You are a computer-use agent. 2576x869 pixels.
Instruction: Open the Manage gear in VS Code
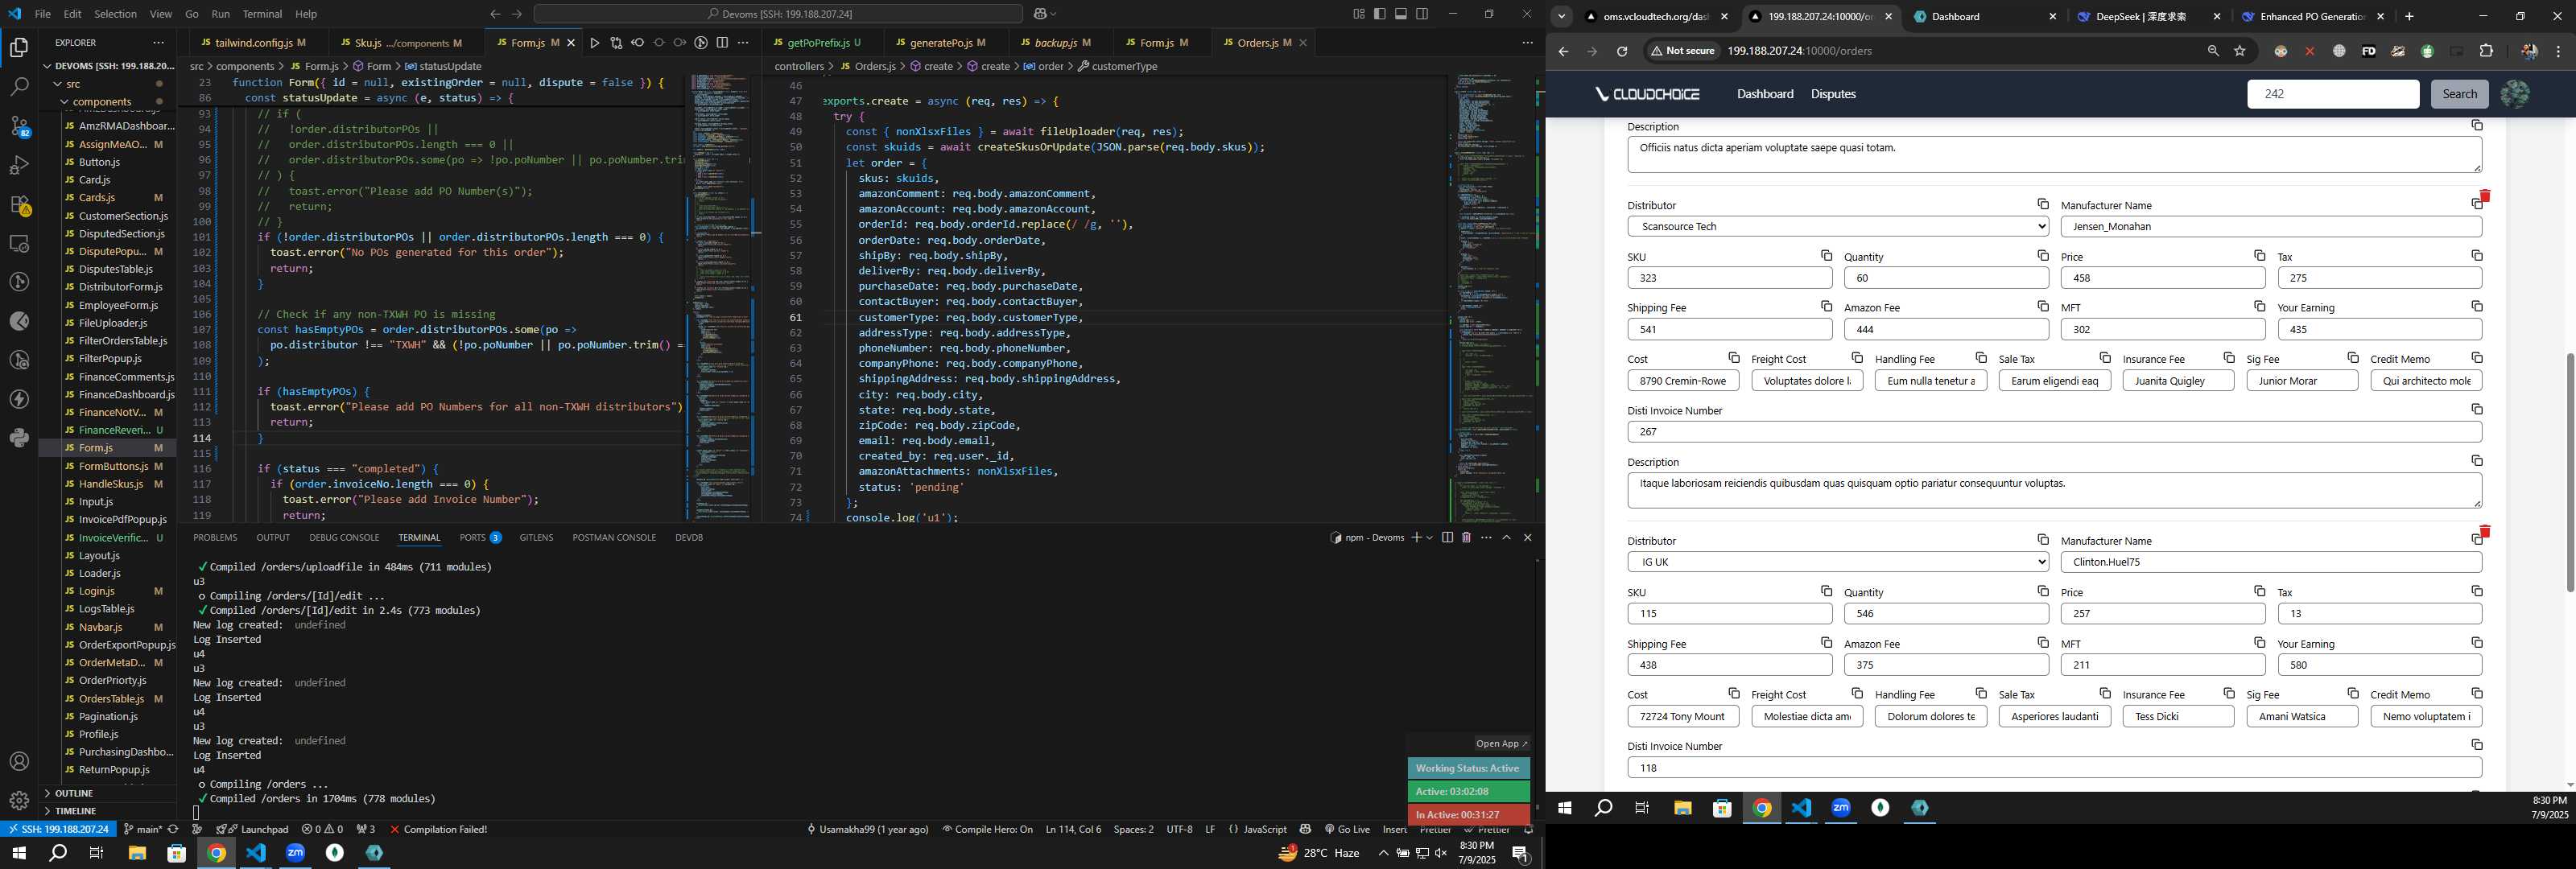pyautogui.click(x=19, y=800)
